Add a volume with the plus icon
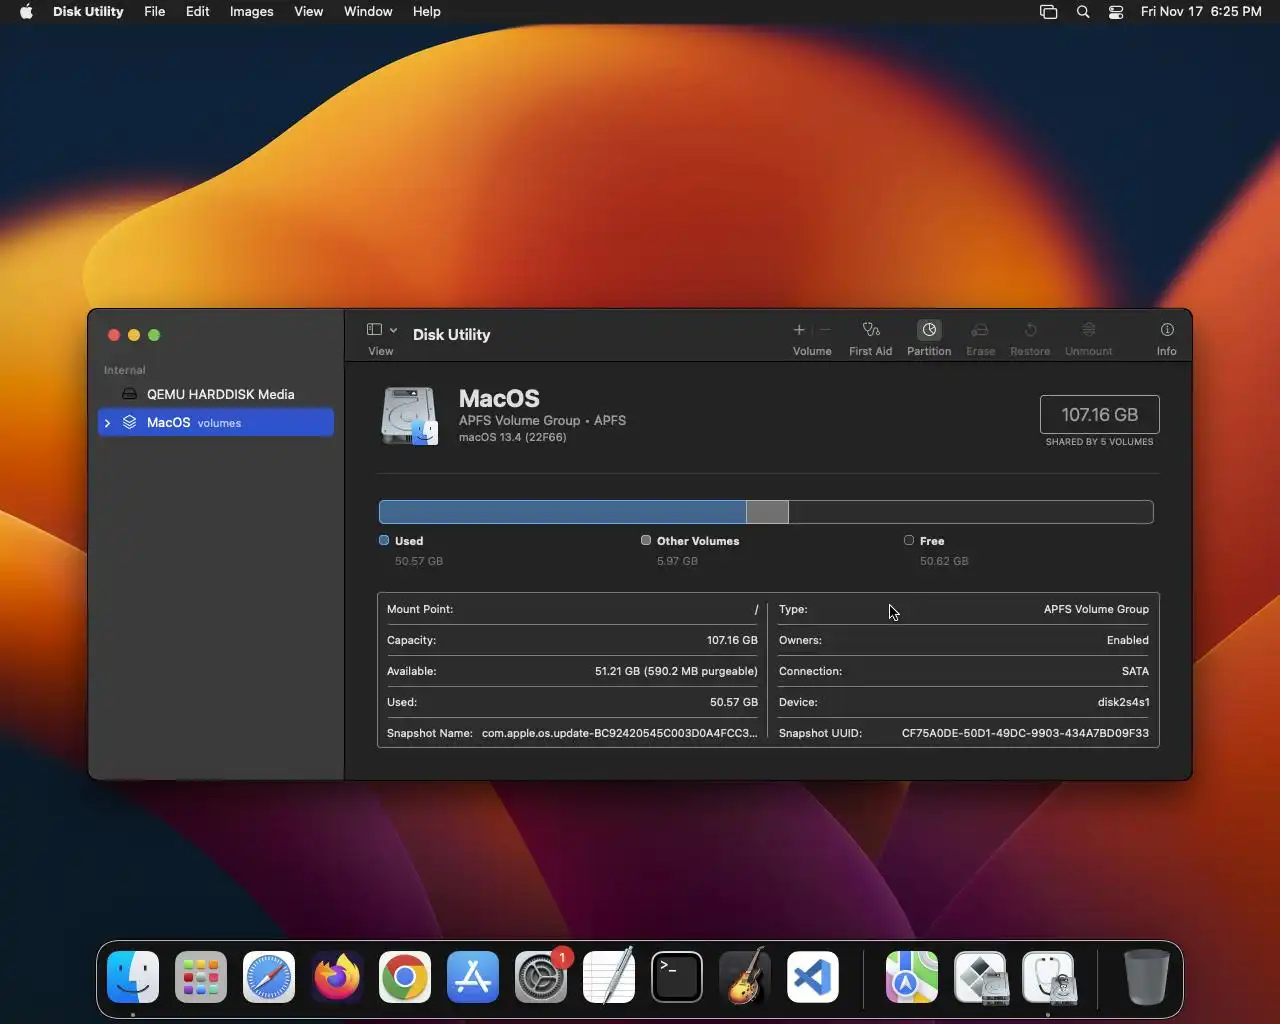The height and width of the screenshot is (1024, 1280). coord(799,329)
